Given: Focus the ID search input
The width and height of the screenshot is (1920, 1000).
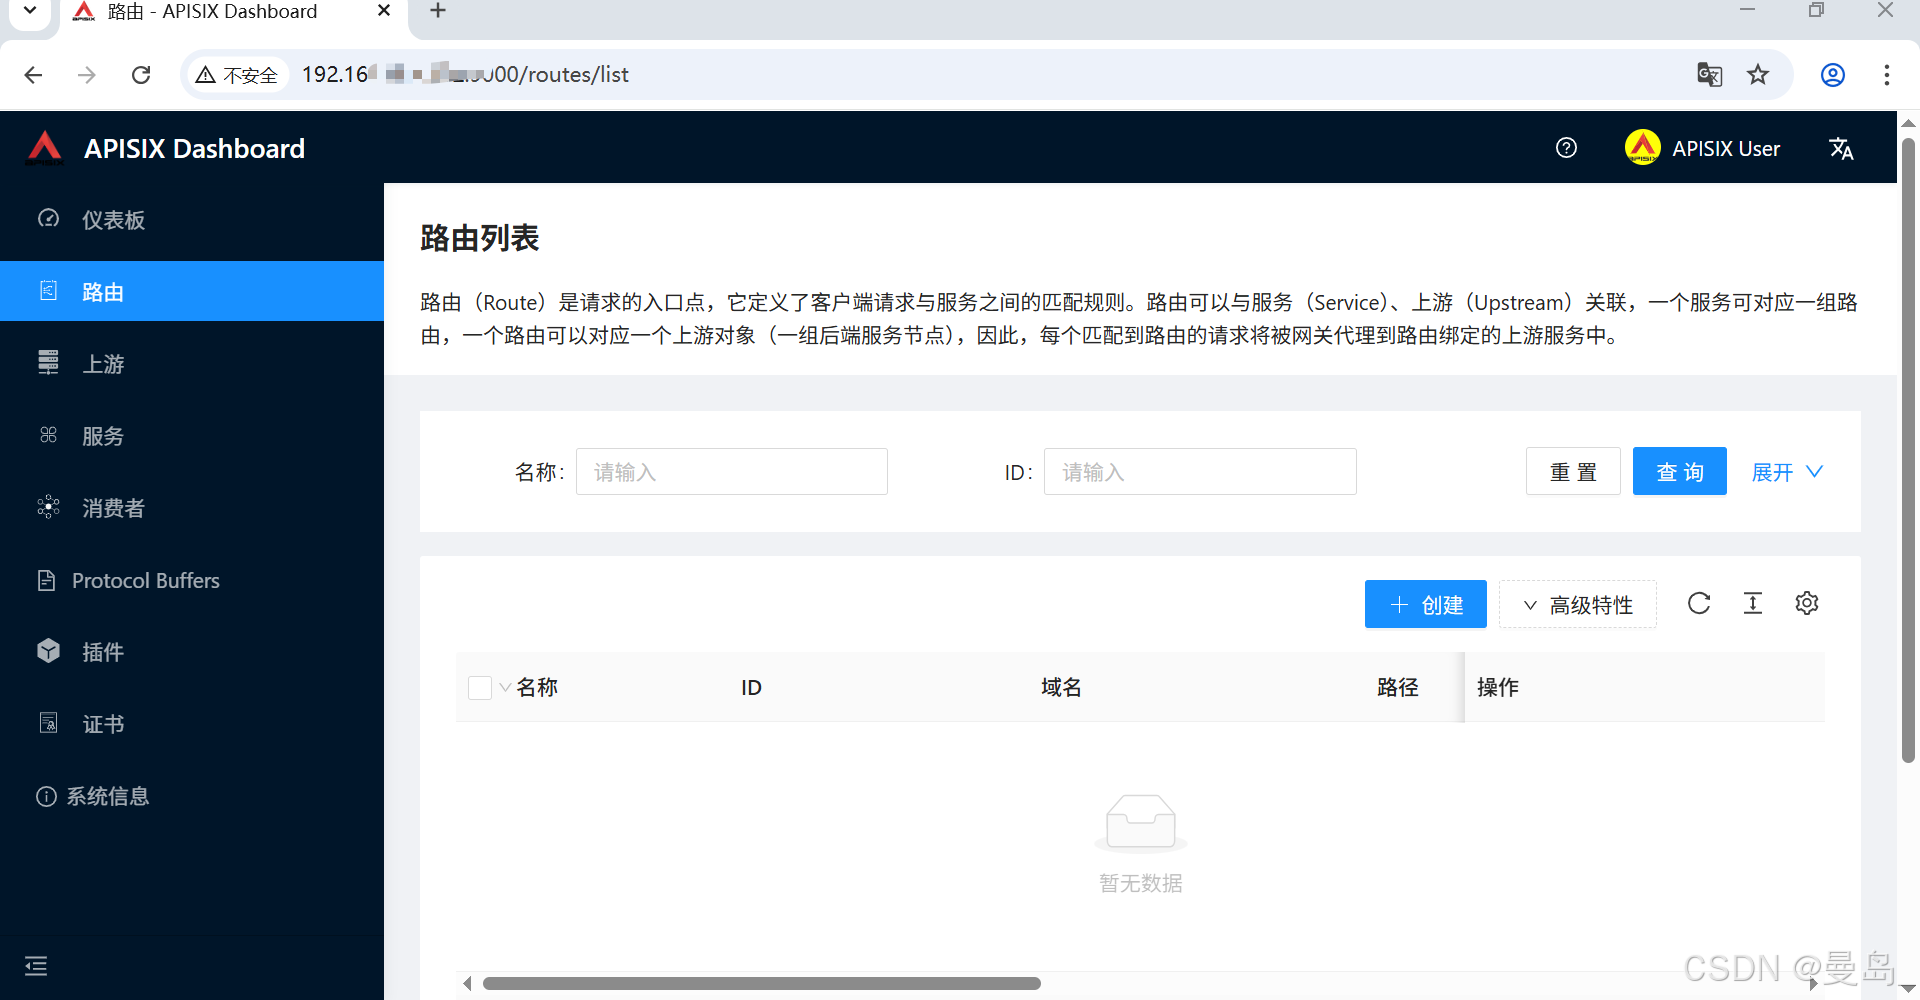Looking at the screenshot, I should point(1200,472).
